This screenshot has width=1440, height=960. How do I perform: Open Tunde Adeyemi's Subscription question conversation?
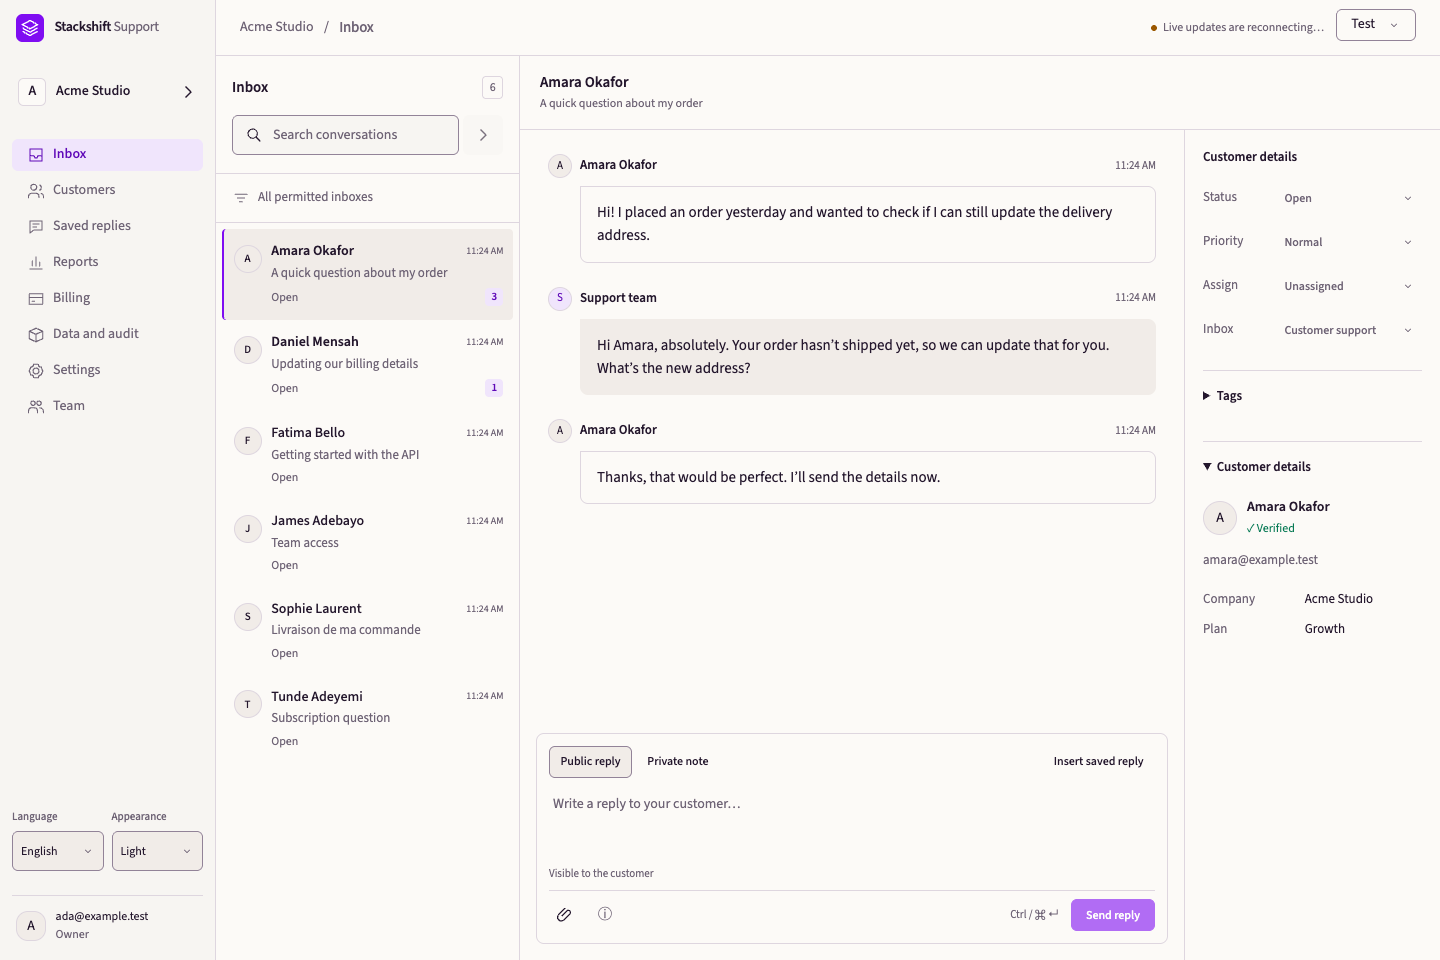pos(368,719)
